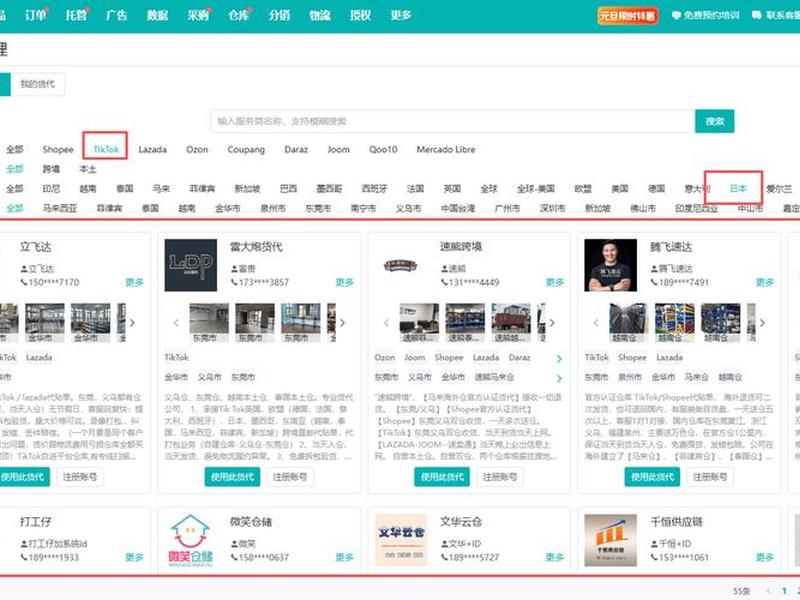Open the 仓库 top navigation item
Image resolution: width=800 pixels, height=600 pixels.
(x=239, y=15)
